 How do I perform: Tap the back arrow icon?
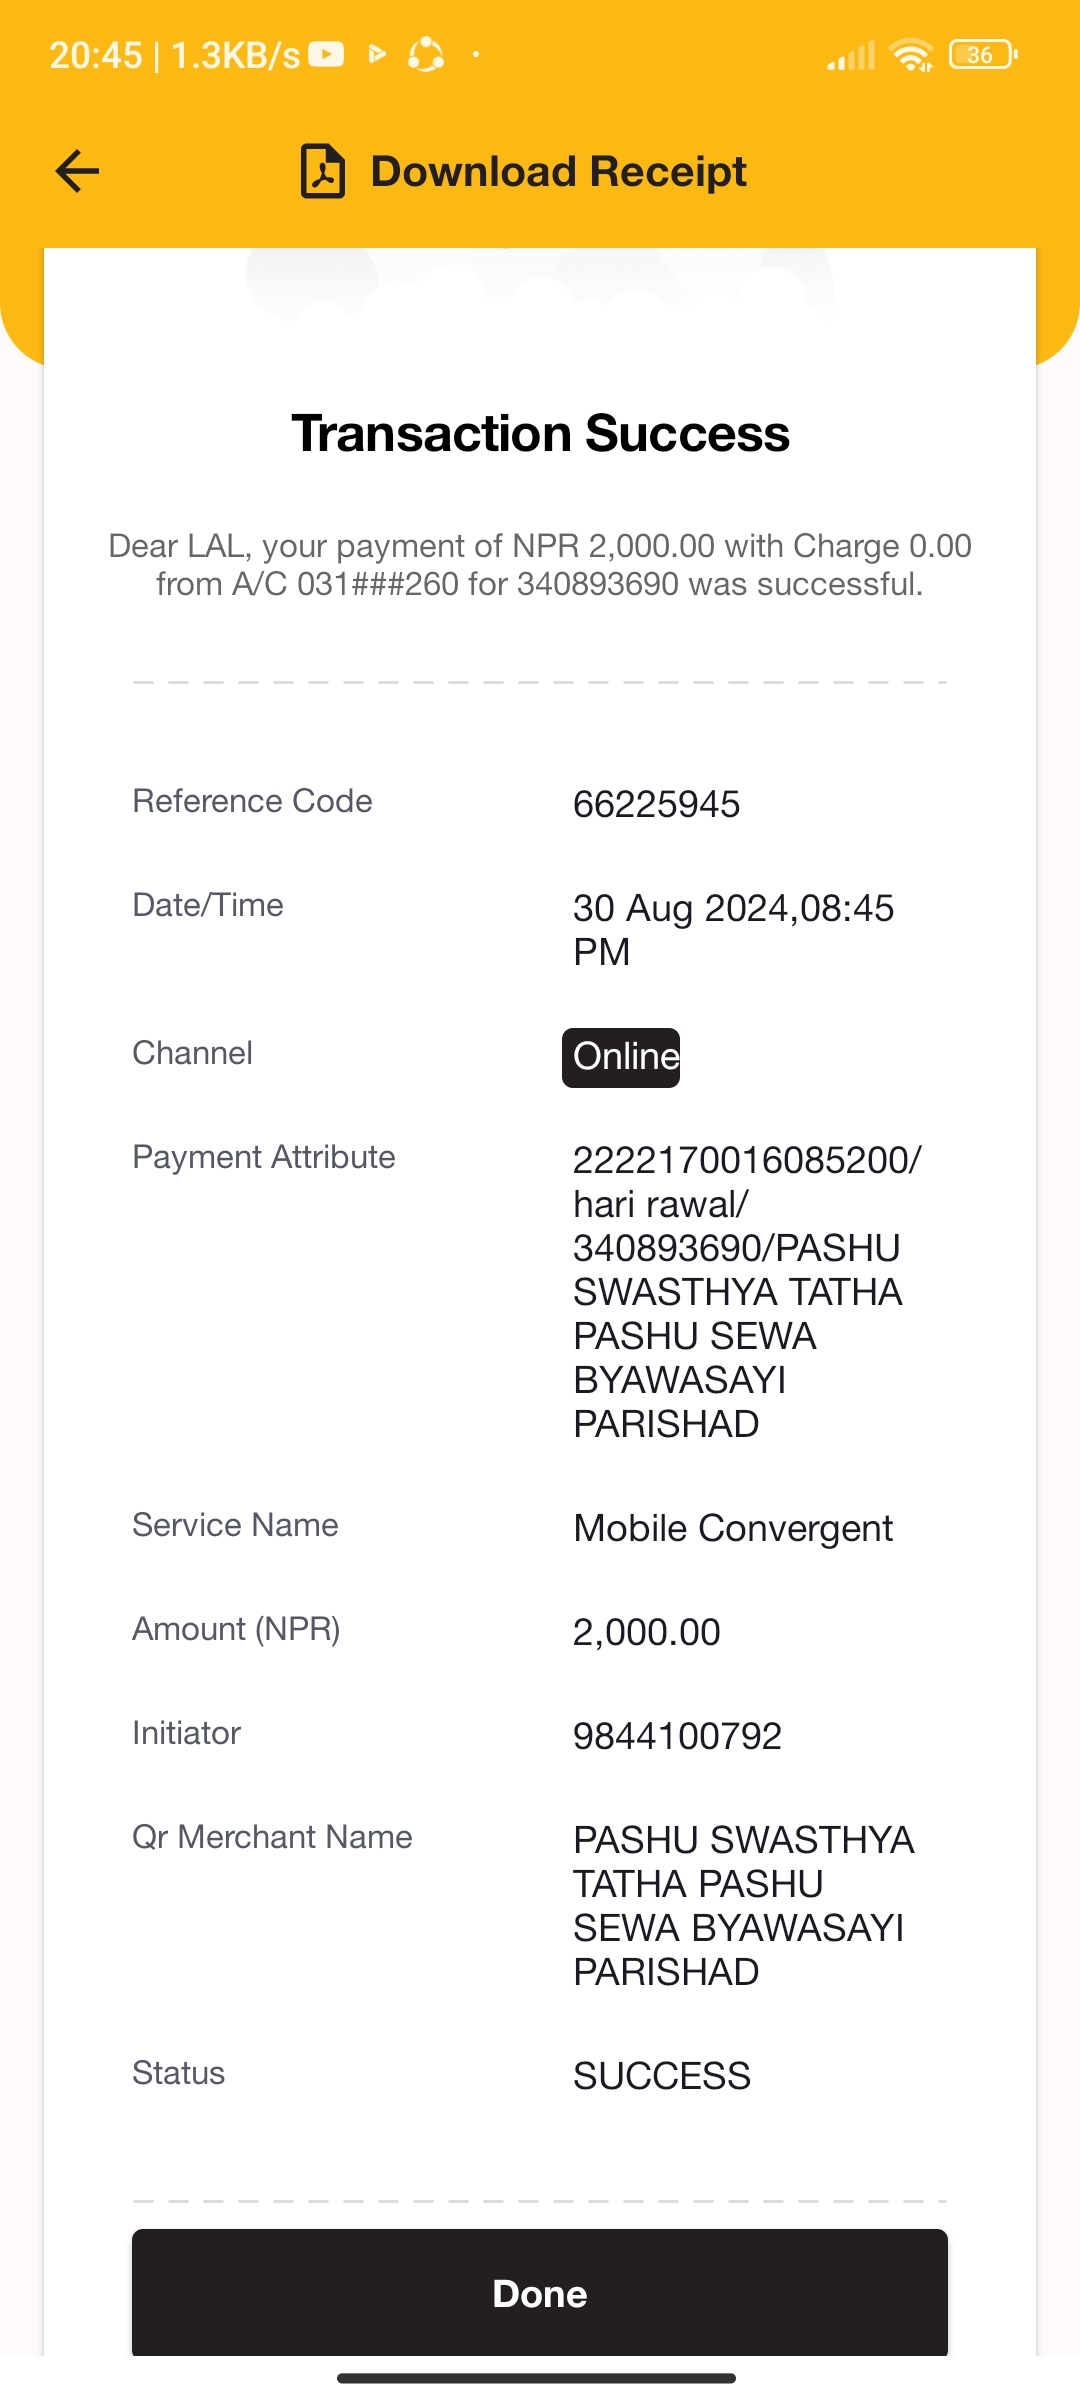[x=77, y=171]
